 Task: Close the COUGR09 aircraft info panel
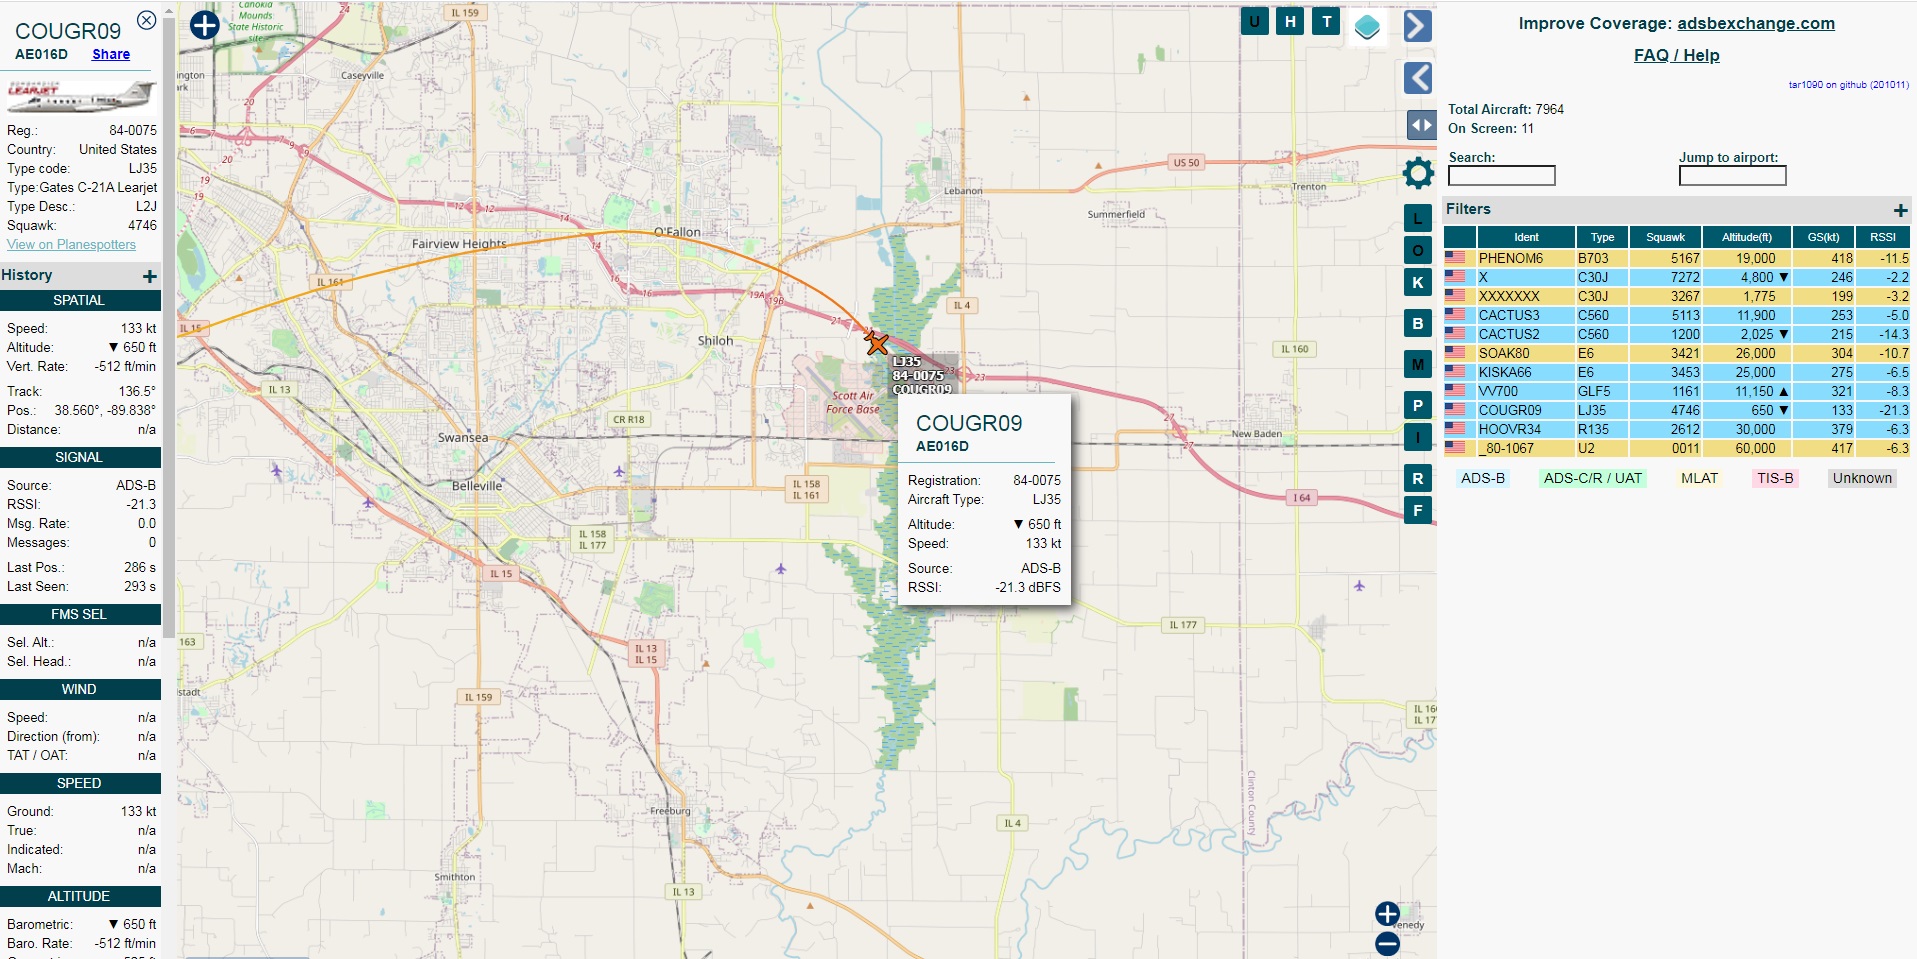pyautogui.click(x=146, y=20)
